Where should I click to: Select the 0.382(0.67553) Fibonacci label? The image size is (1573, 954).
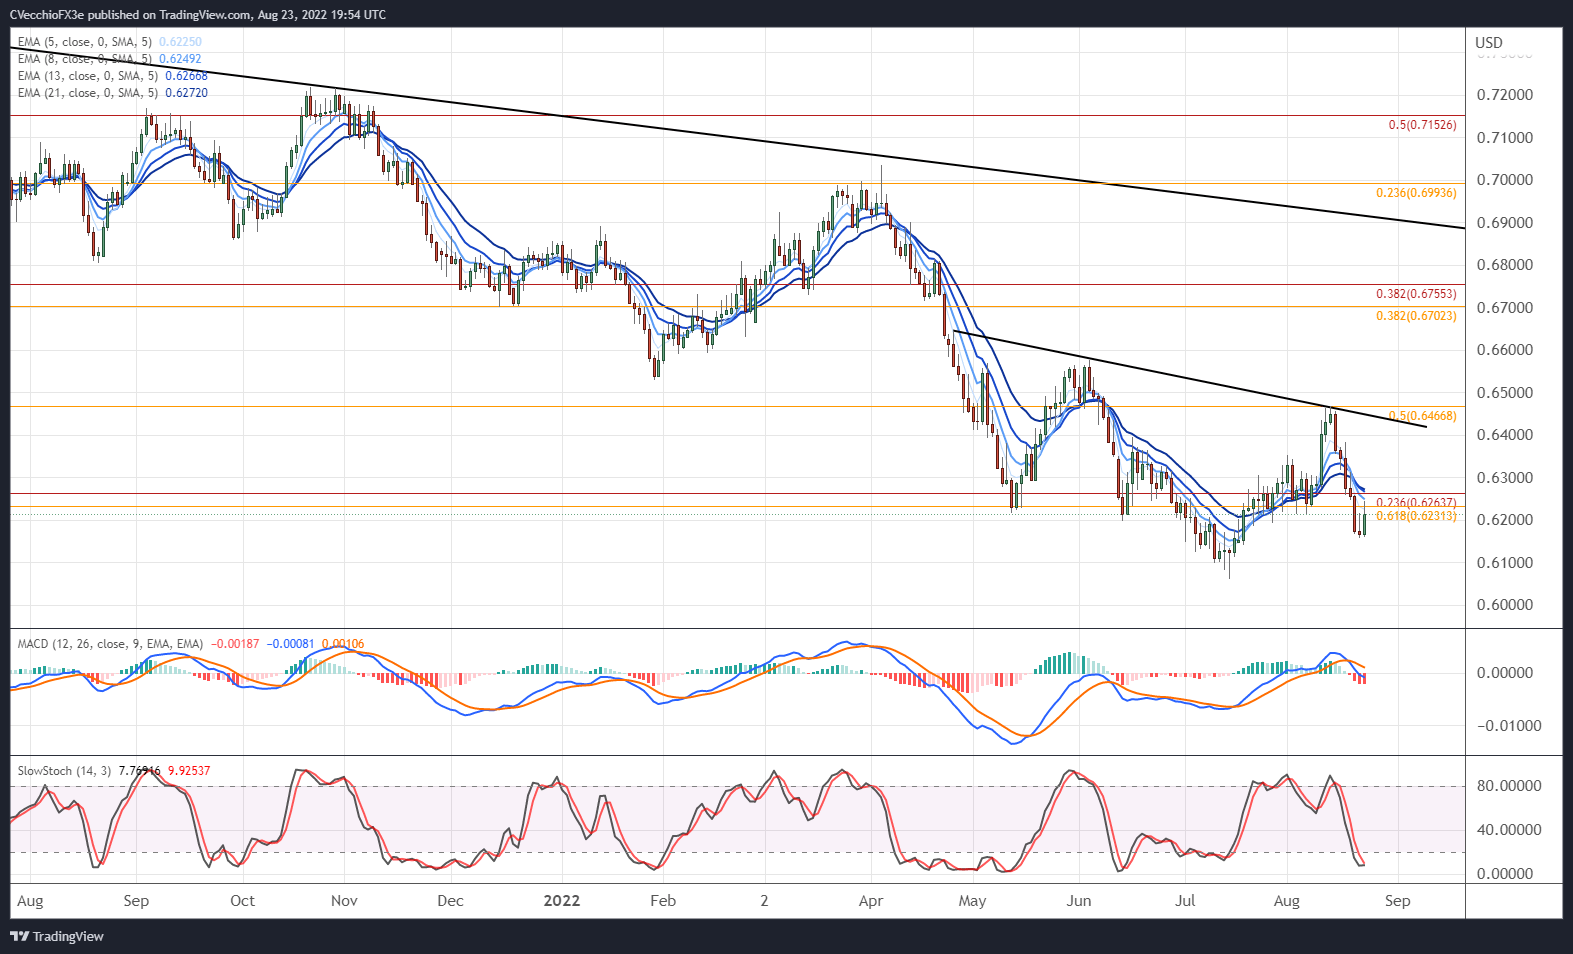[x=1416, y=294]
